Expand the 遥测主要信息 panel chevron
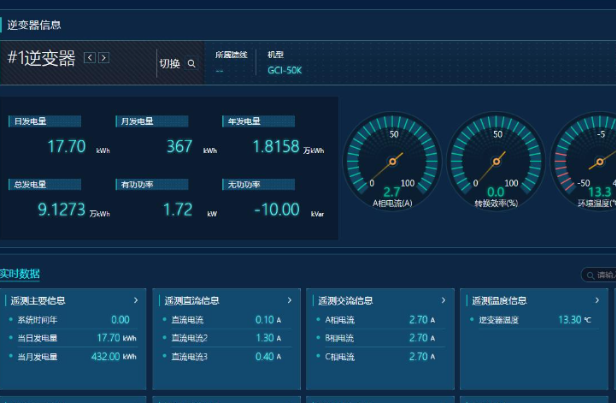The image size is (616, 403). [x=135, y=300]
